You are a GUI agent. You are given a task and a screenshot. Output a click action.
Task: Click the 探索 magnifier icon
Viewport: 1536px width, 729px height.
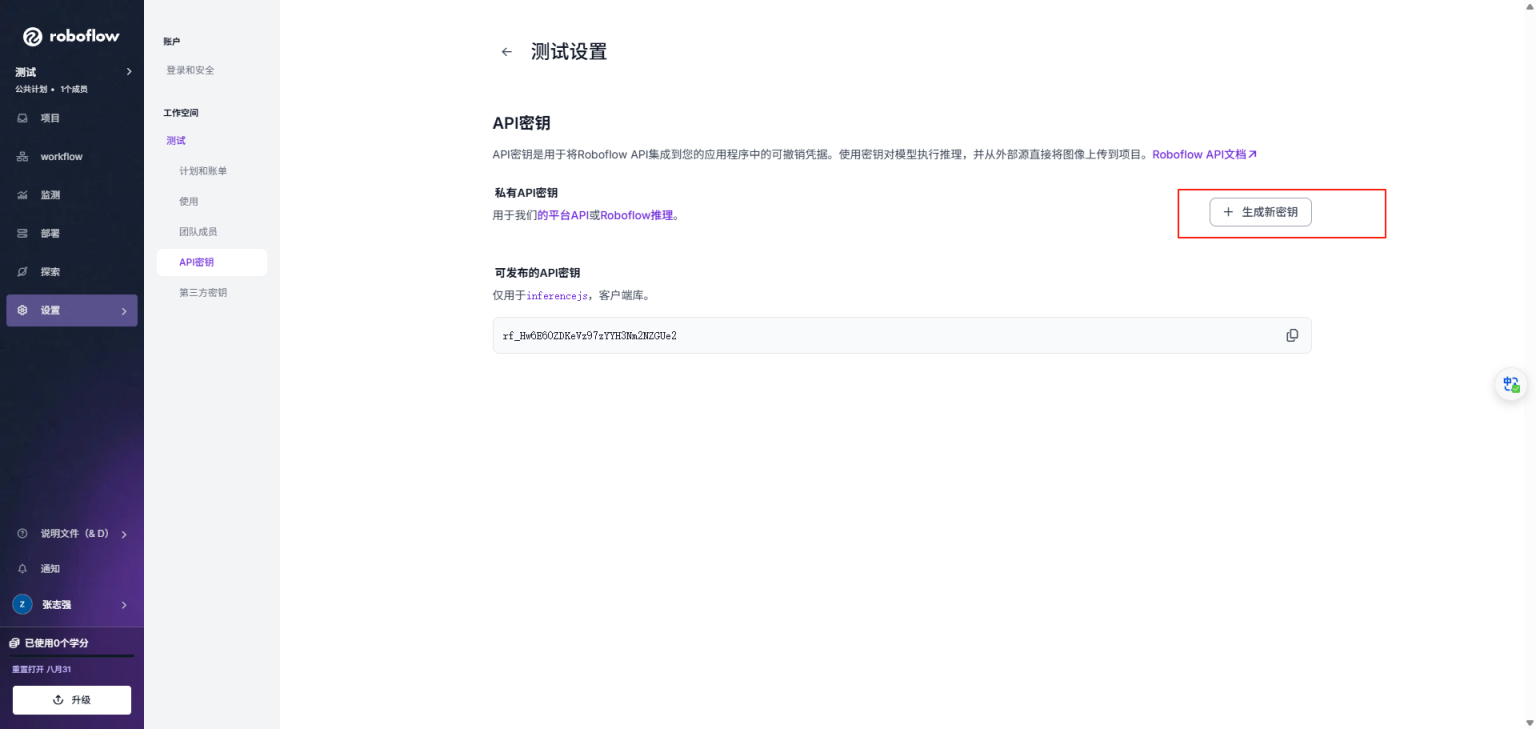pyautogui.click(x=22, y=271)
